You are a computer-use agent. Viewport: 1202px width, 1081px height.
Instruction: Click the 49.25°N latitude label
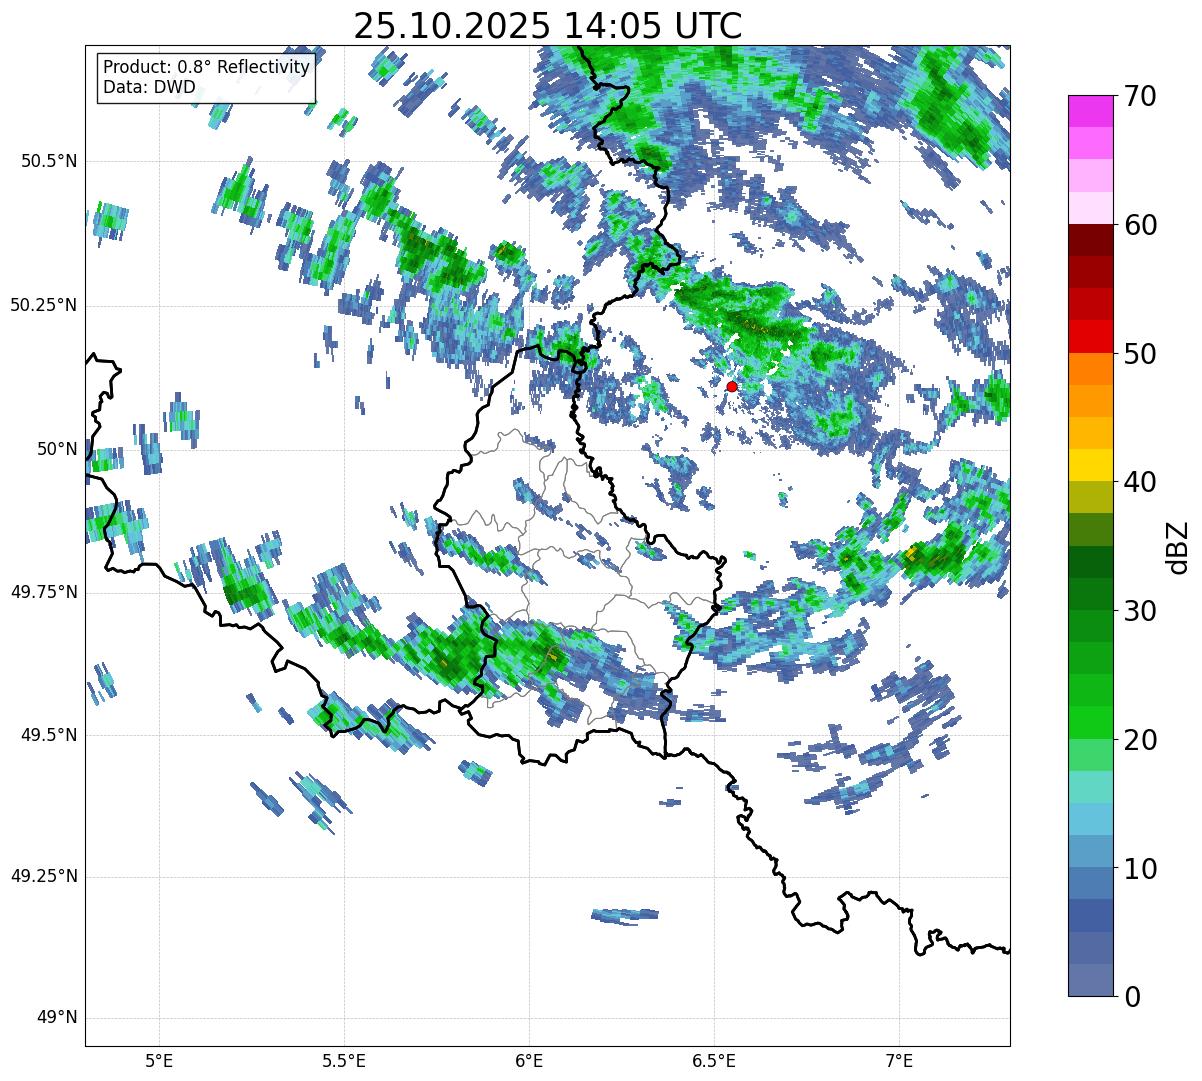click(44, 877)
